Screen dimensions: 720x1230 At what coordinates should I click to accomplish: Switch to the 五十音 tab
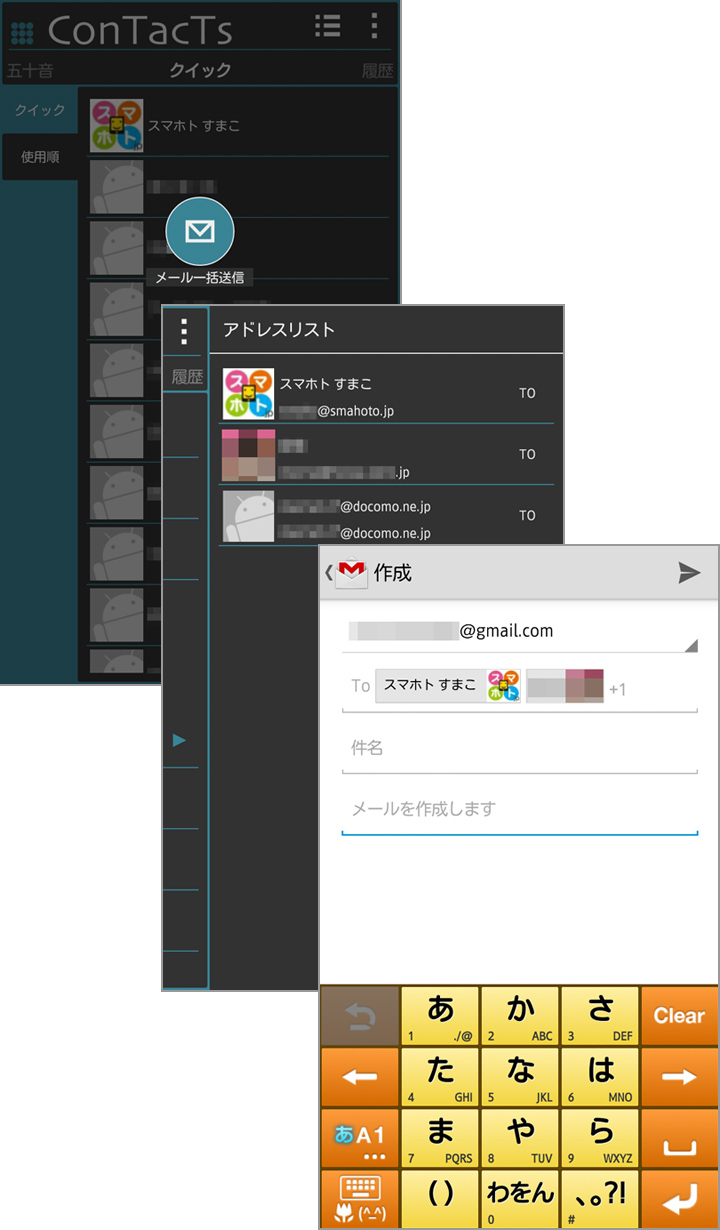point(30,70)
